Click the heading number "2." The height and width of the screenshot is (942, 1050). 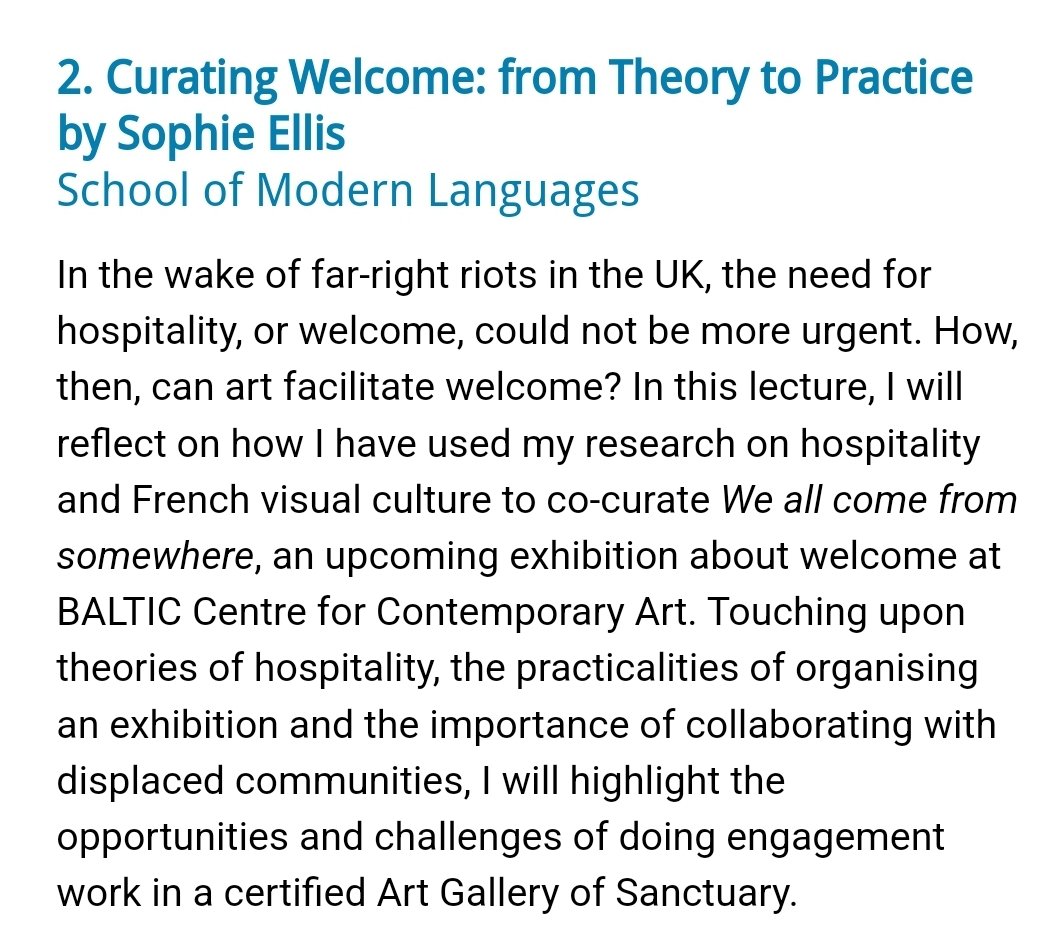tap(72, 77)
